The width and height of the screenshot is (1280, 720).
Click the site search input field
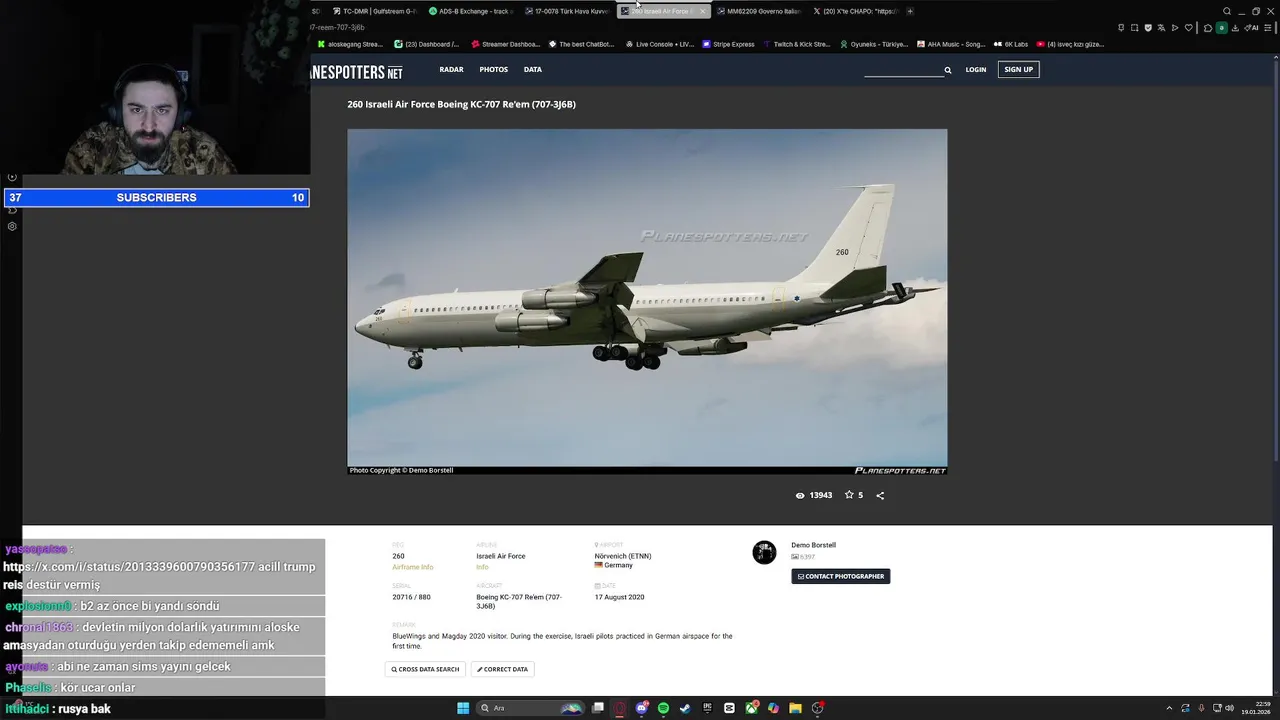click(x=902, y=70)
